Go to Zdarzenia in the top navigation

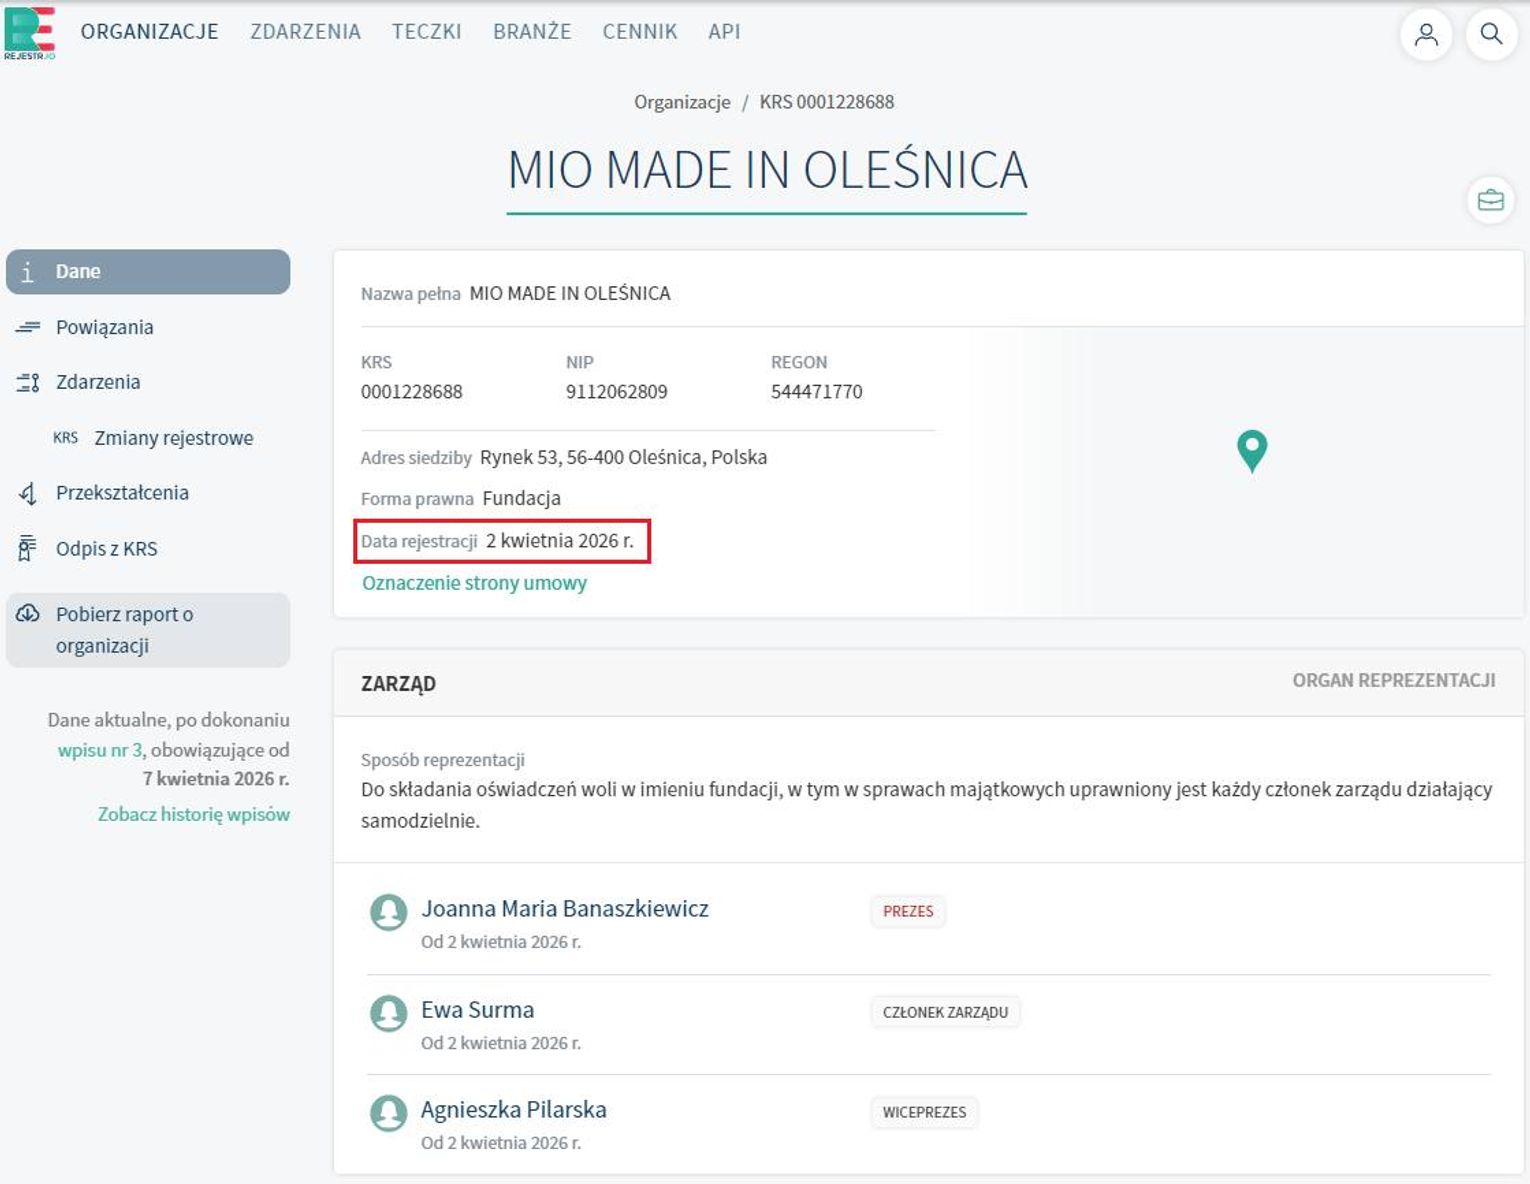[x=305, y=32]
